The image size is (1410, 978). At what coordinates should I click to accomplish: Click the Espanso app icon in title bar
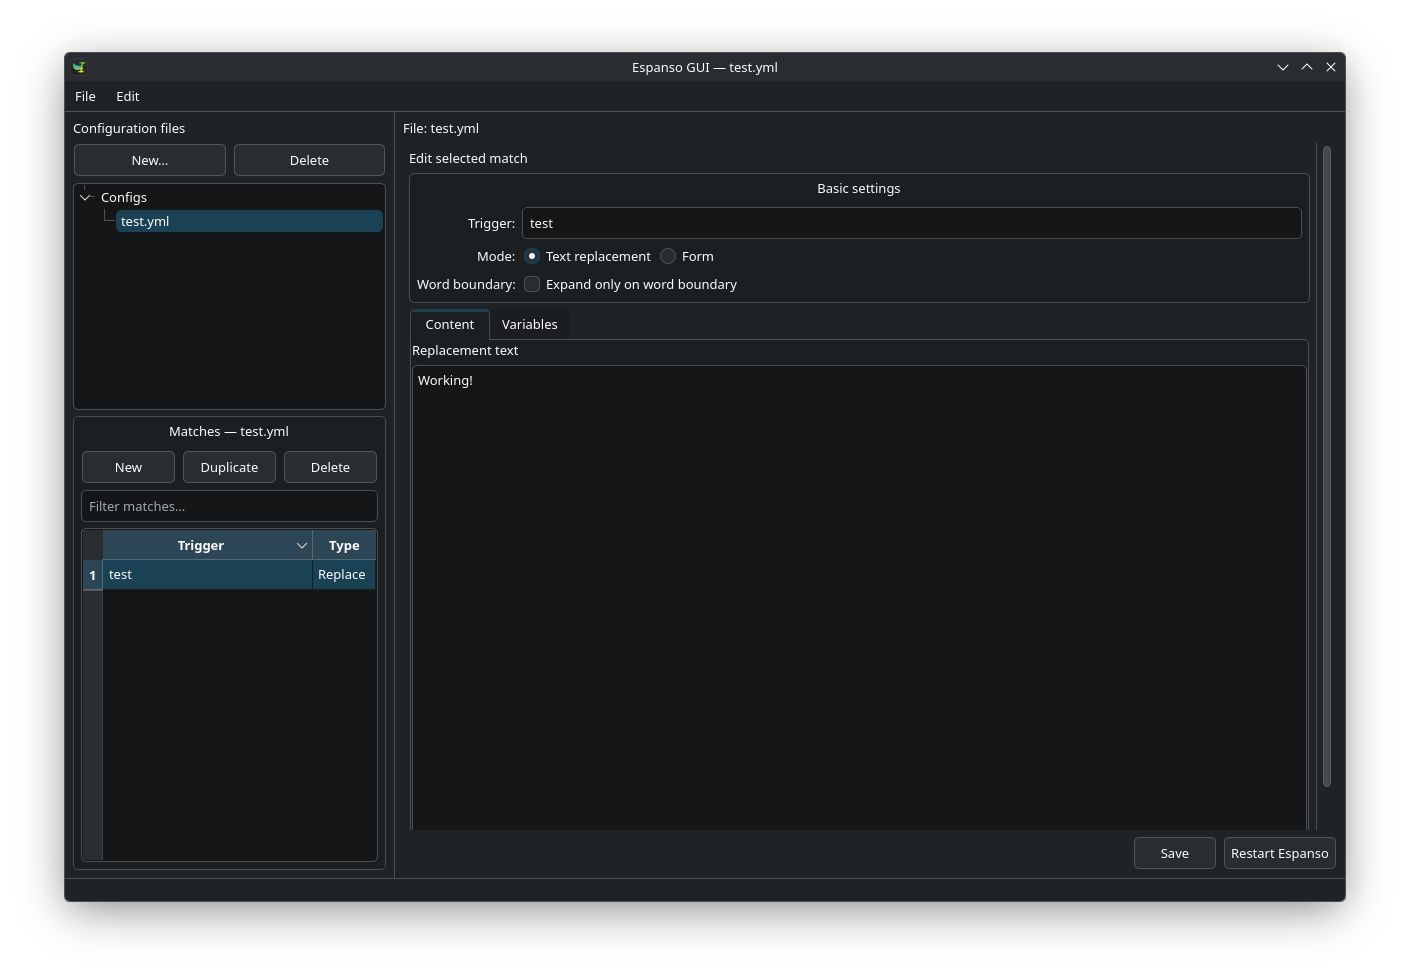(79, 67)
